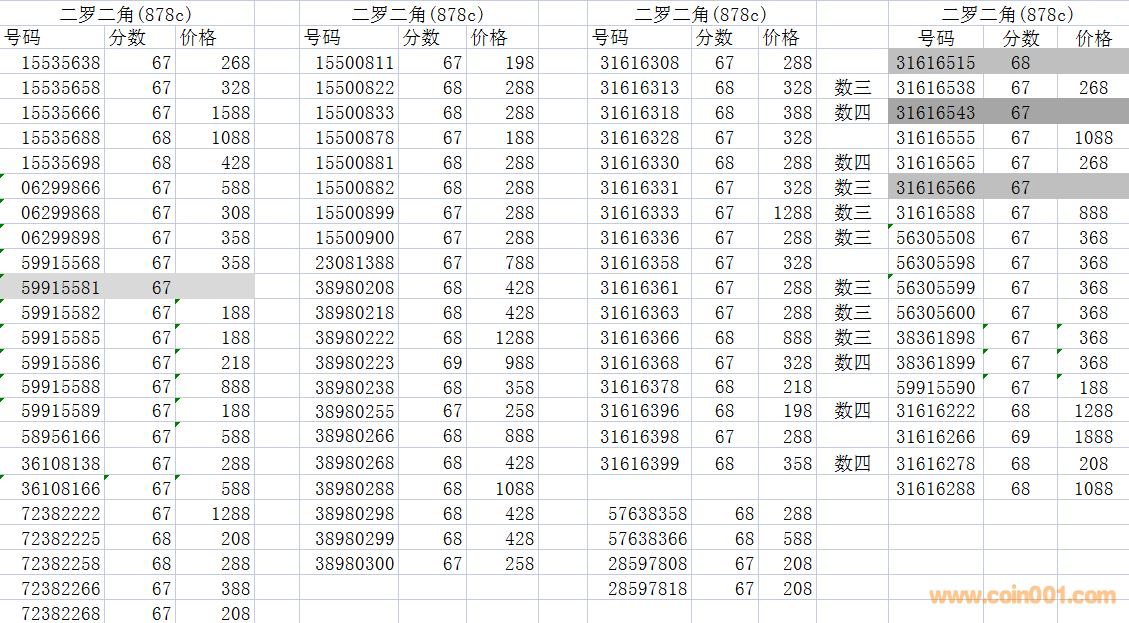Click the price cell showing 1888

(1093, 436)
